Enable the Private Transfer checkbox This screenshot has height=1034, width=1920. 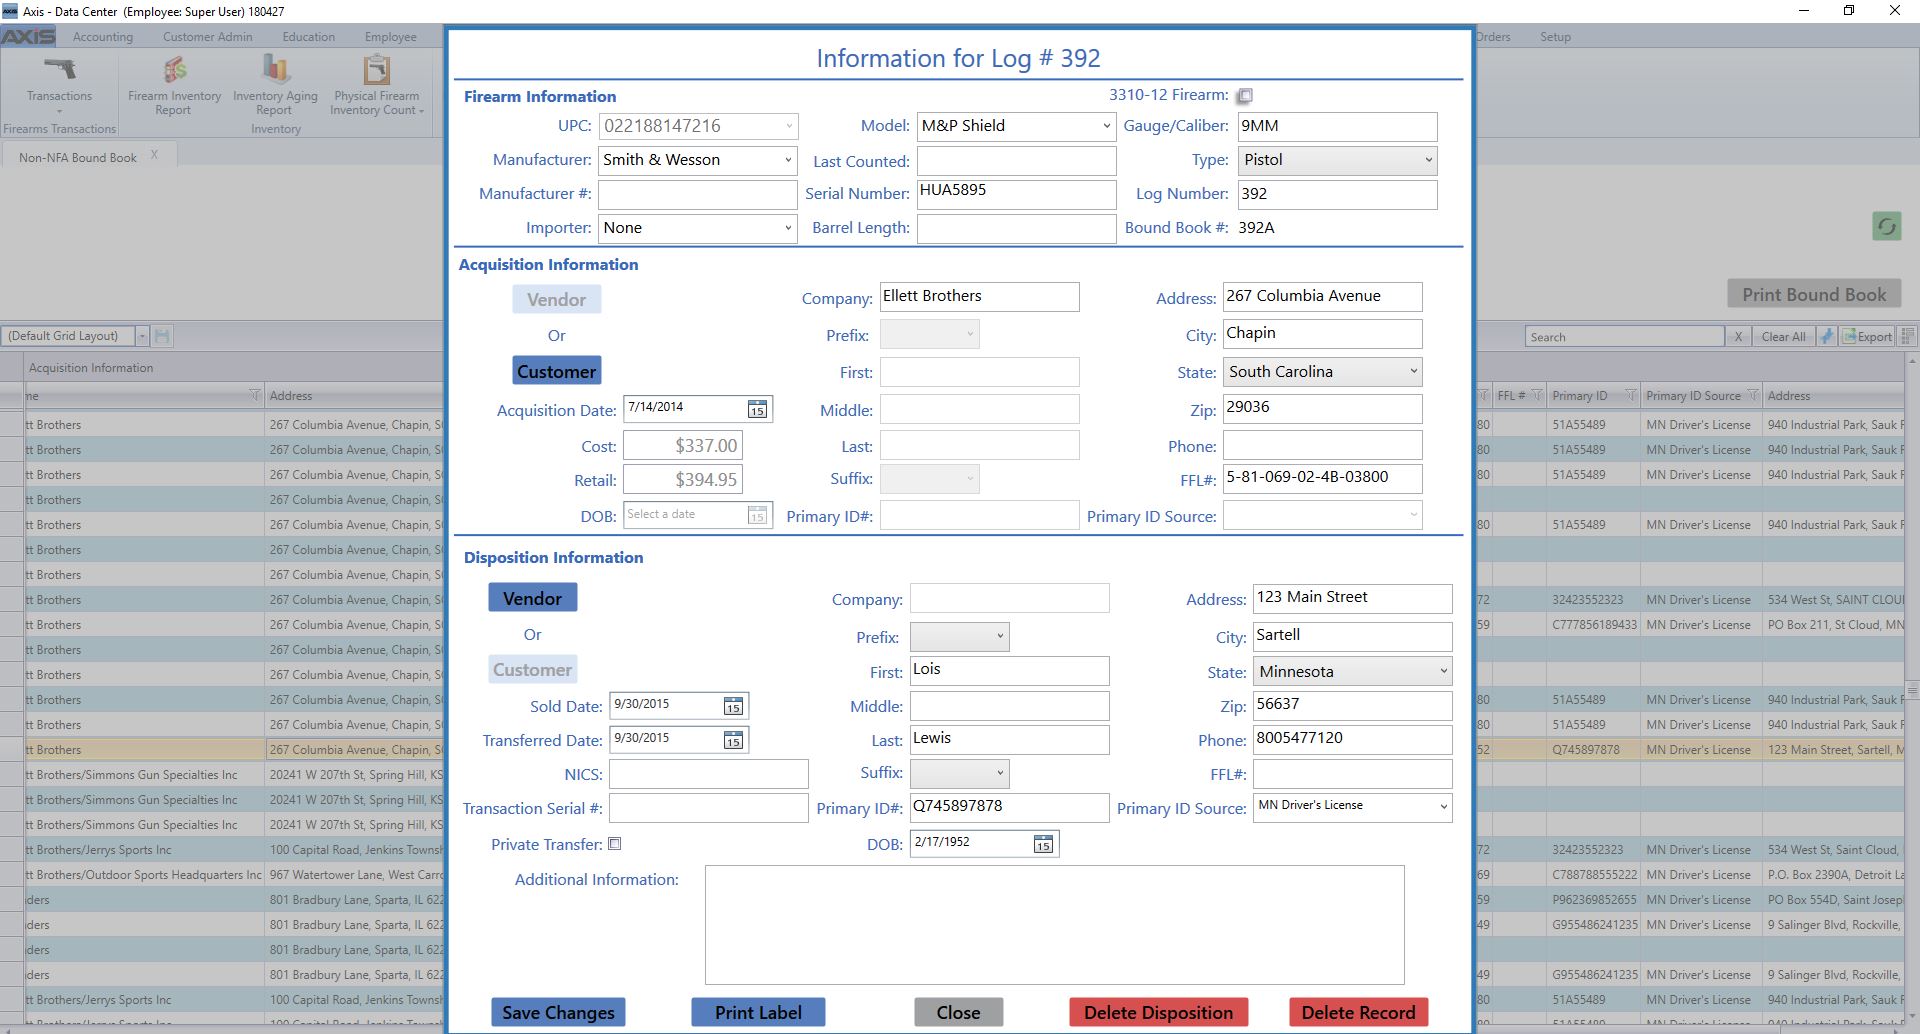pos(615,844)
